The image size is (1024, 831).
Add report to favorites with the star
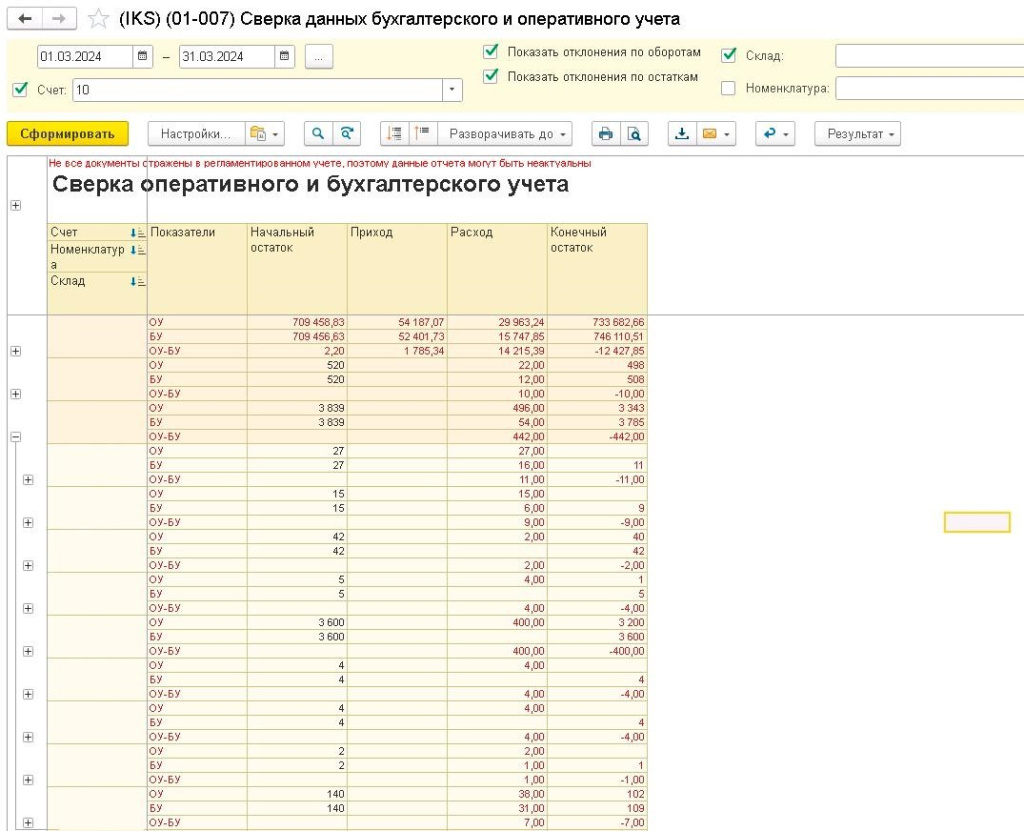[98, 18]
